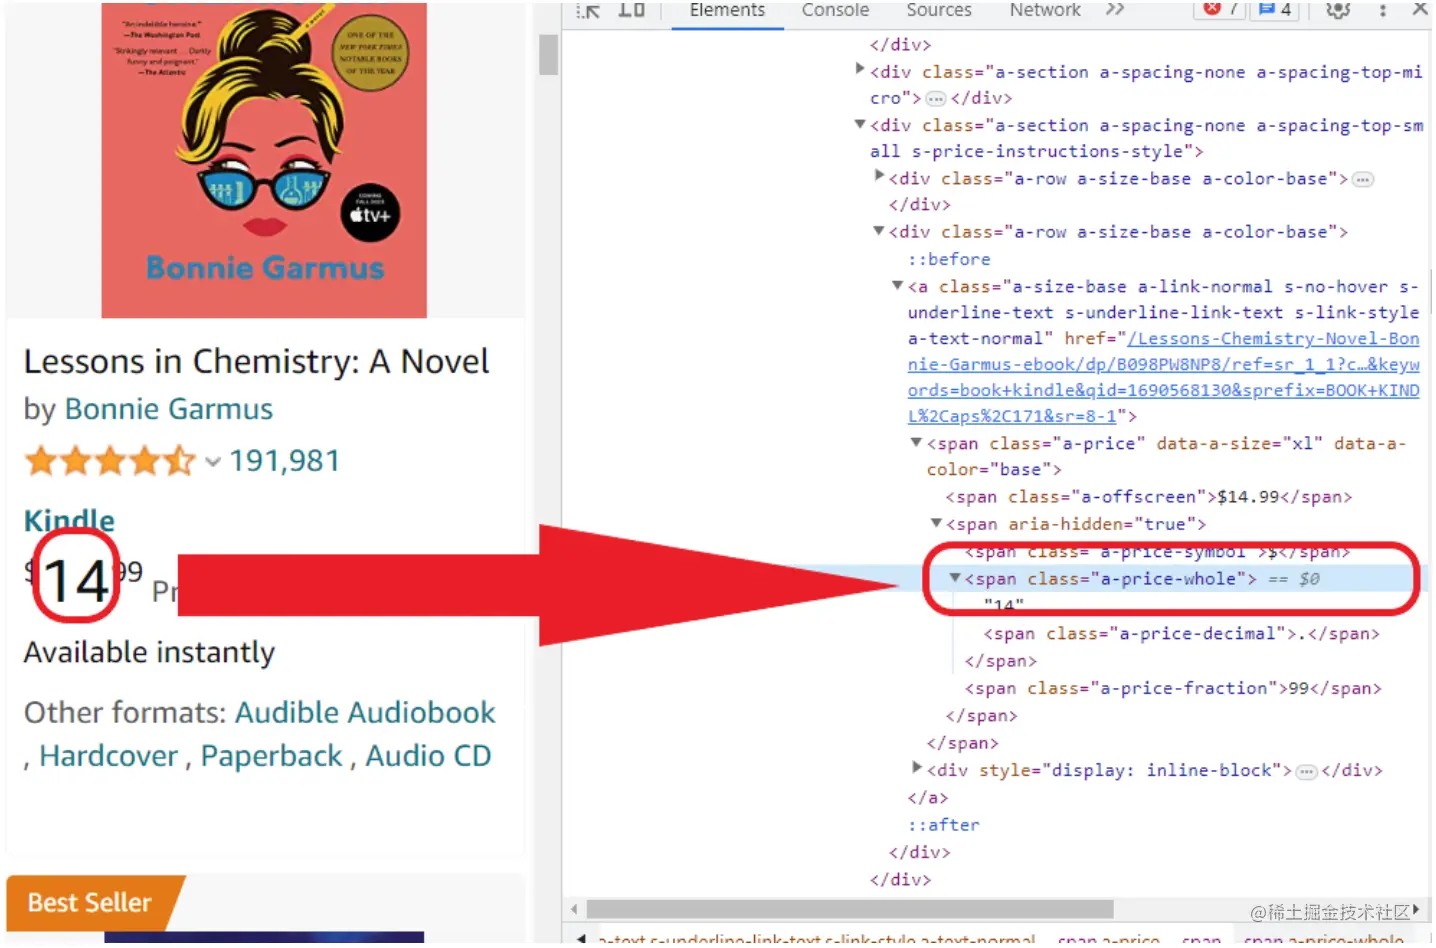Open the 191,981 reviews link
Viewport: 1436px width, 948px height.
pos(285,461)
